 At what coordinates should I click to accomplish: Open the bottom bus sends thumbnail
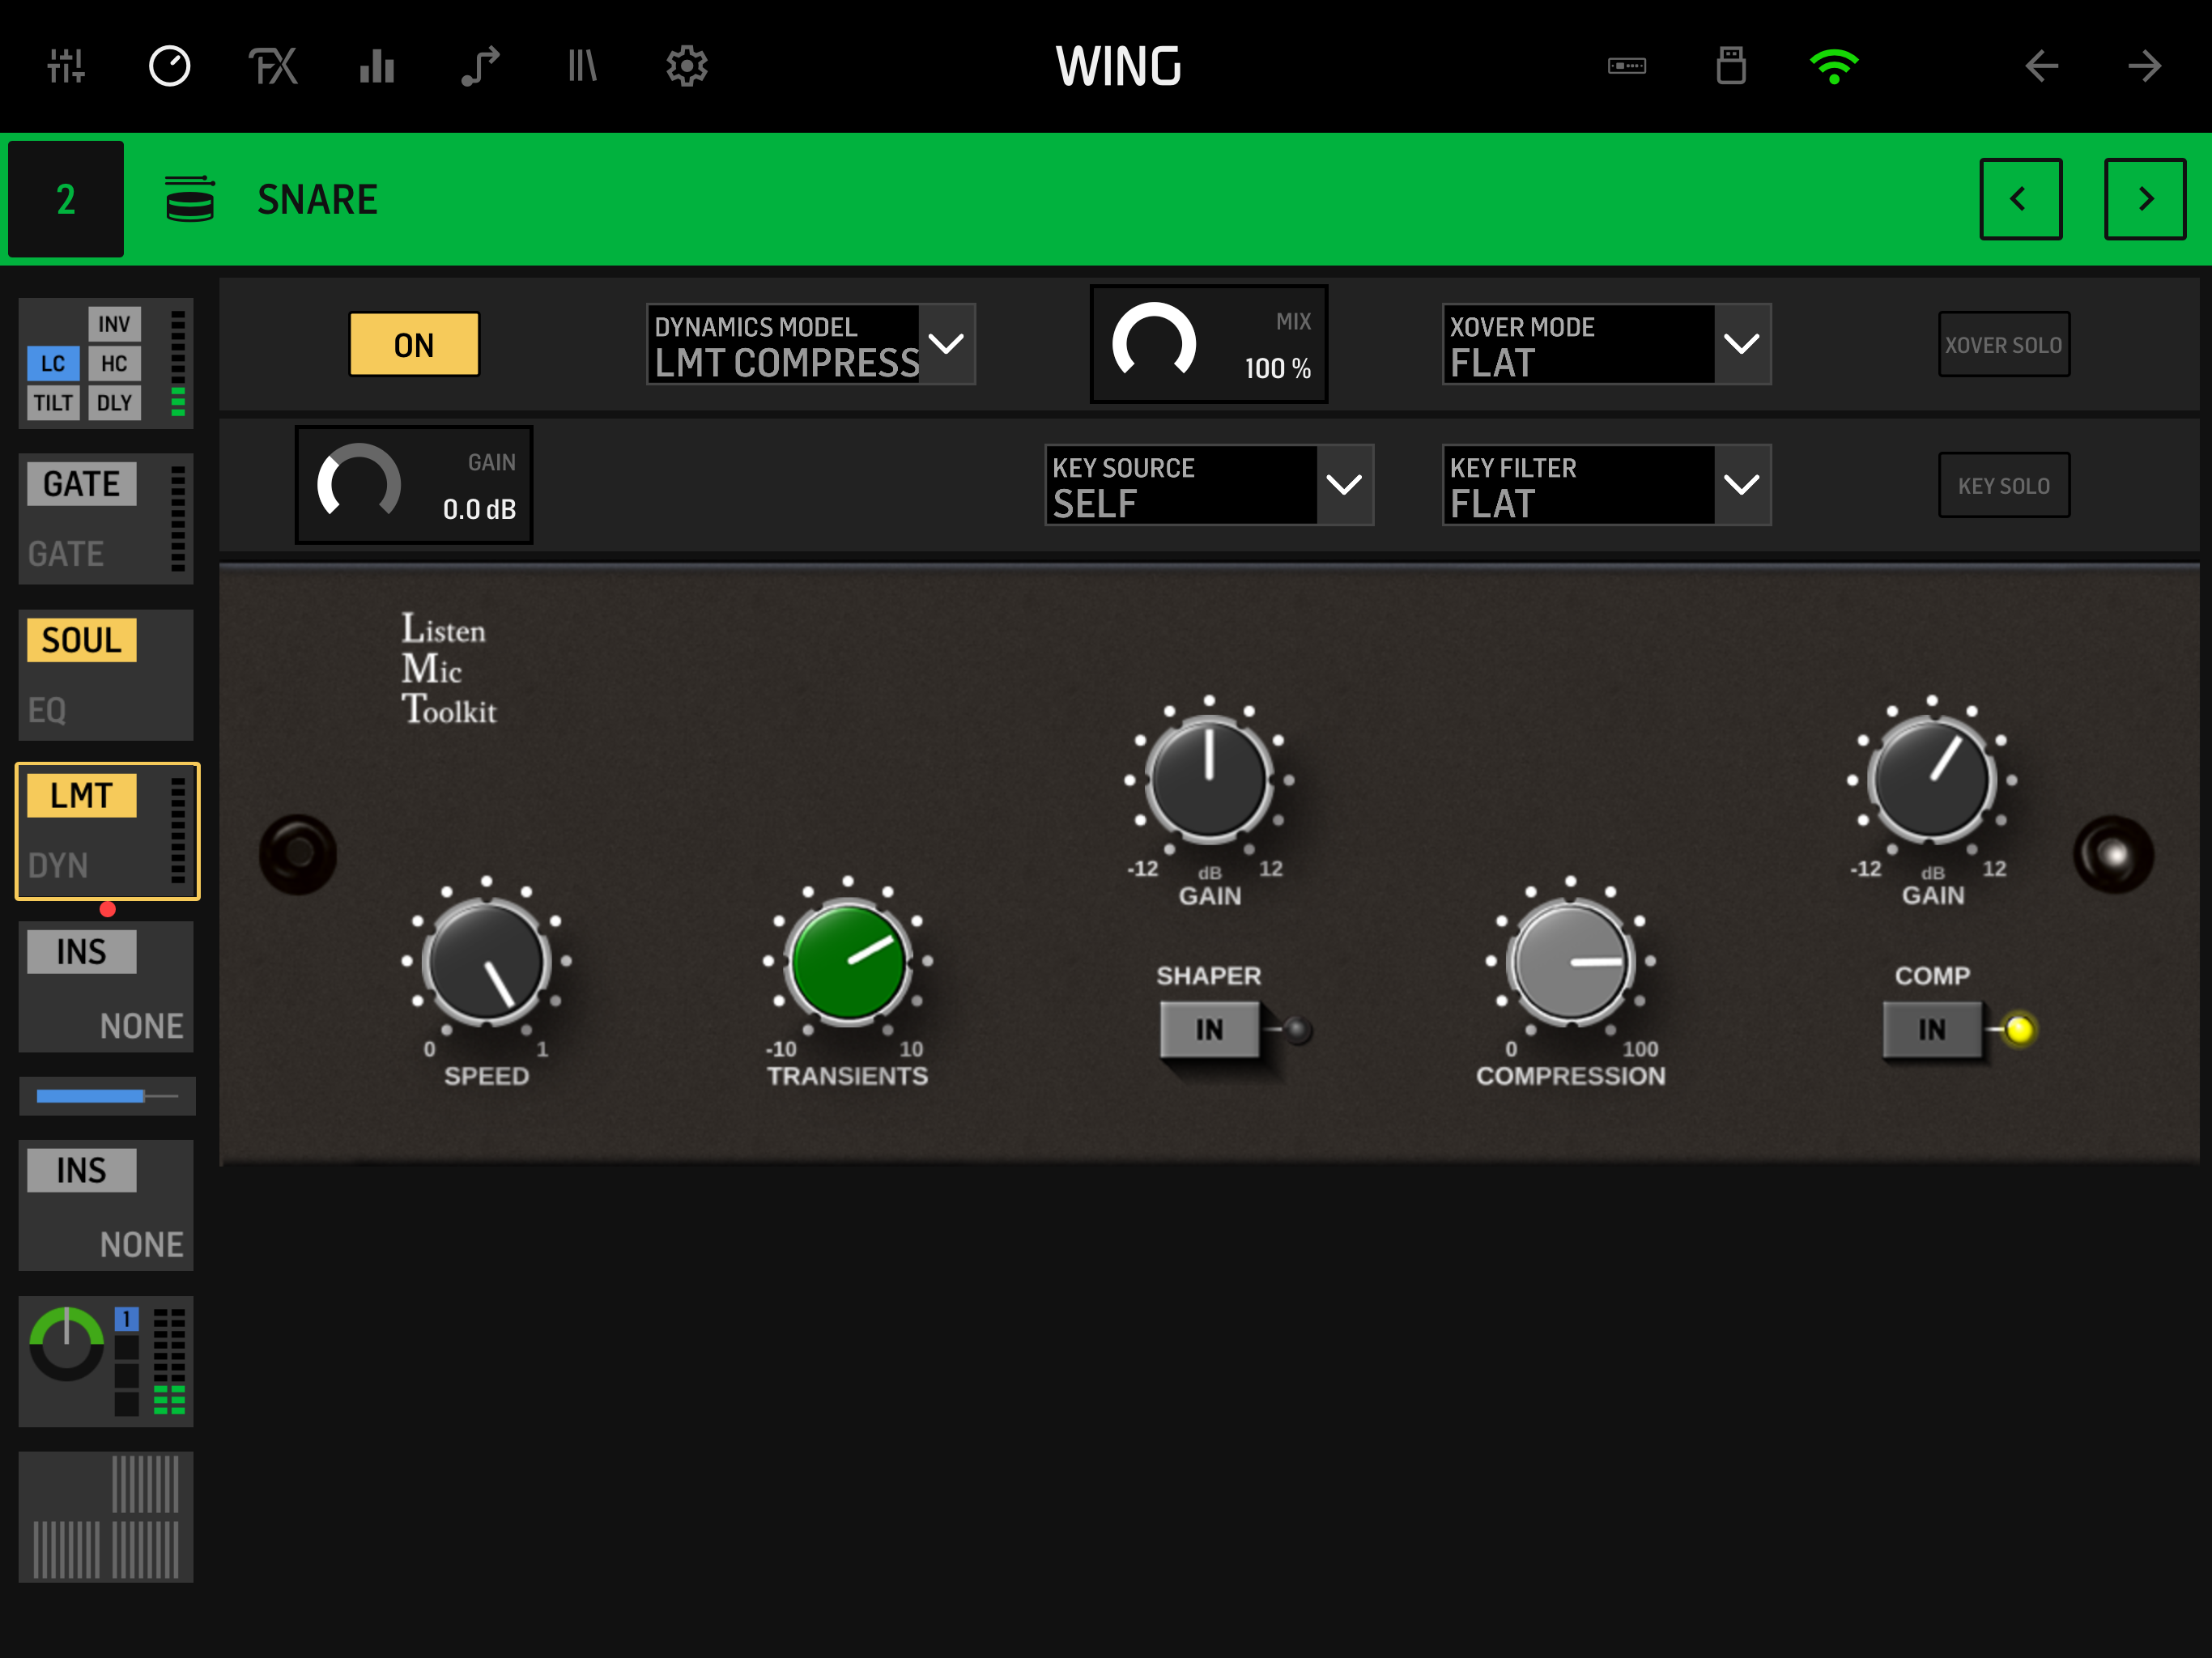point(106,1518)
